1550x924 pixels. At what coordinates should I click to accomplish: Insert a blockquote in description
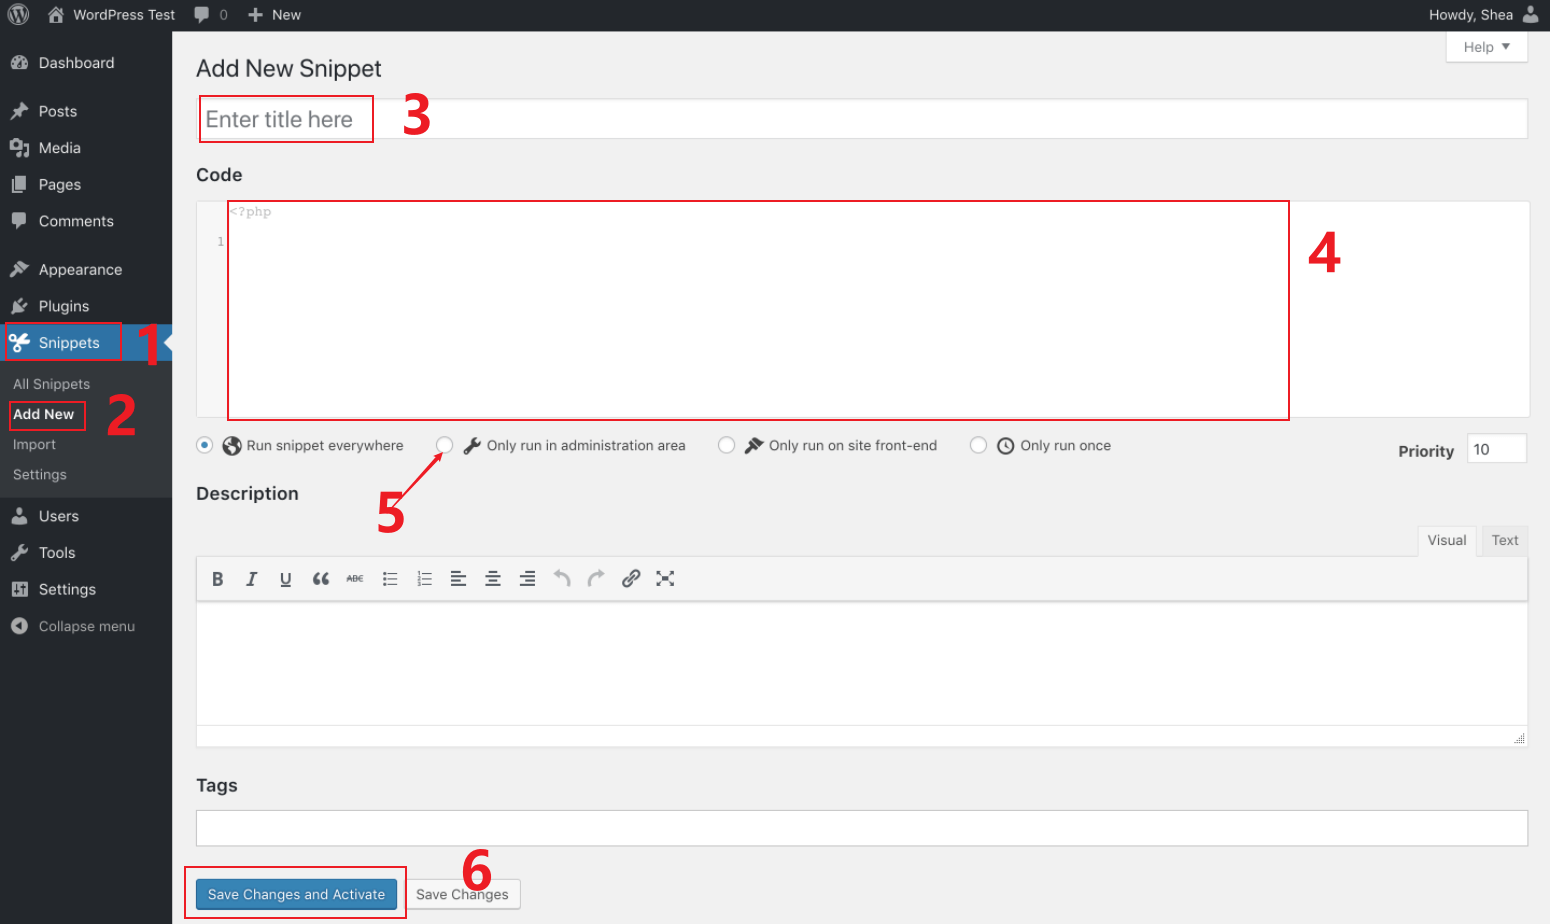click(x=320, y=579)
